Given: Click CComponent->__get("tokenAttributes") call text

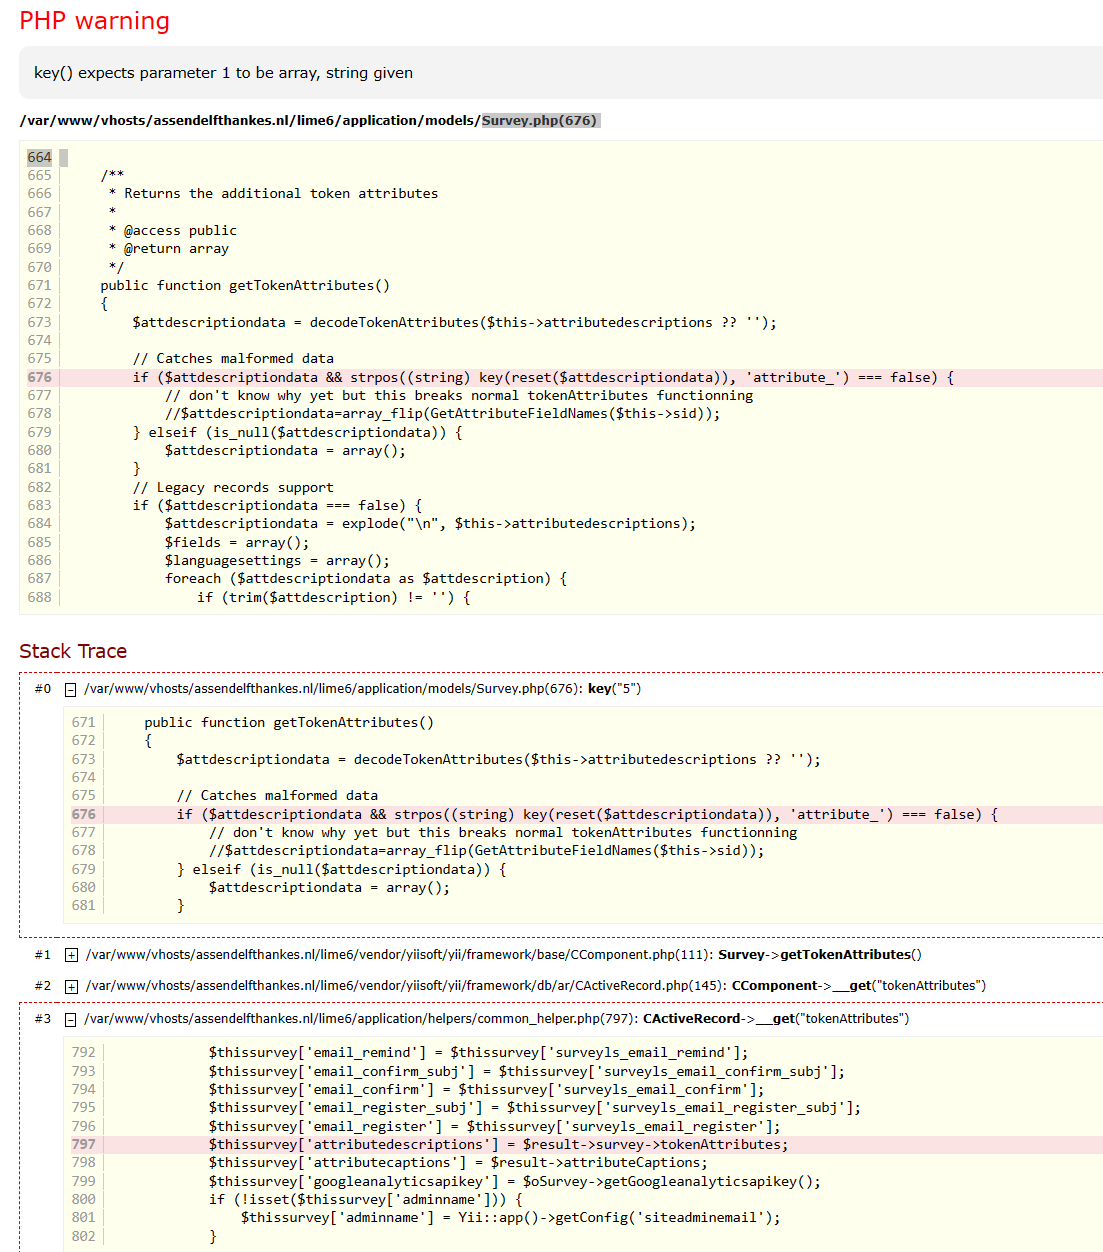Looking at the screenshot, I should (x=858, y=986).
